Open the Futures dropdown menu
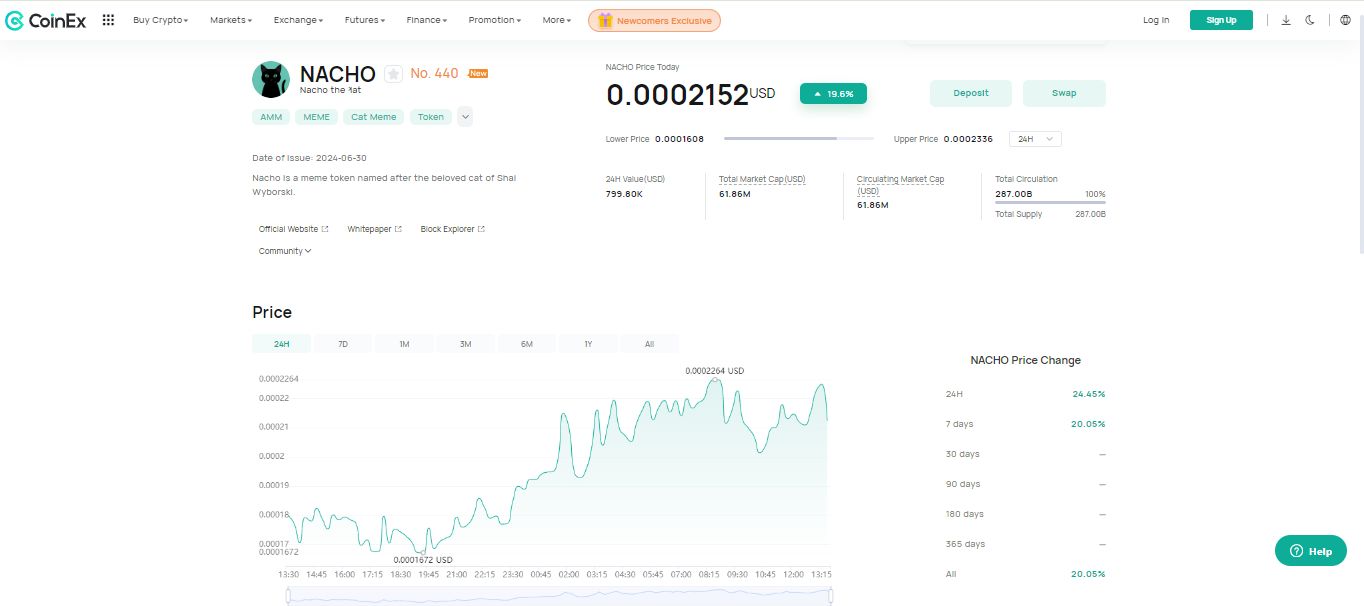Viewport: 1364px width, 606px height. click(x=365, y=20)
